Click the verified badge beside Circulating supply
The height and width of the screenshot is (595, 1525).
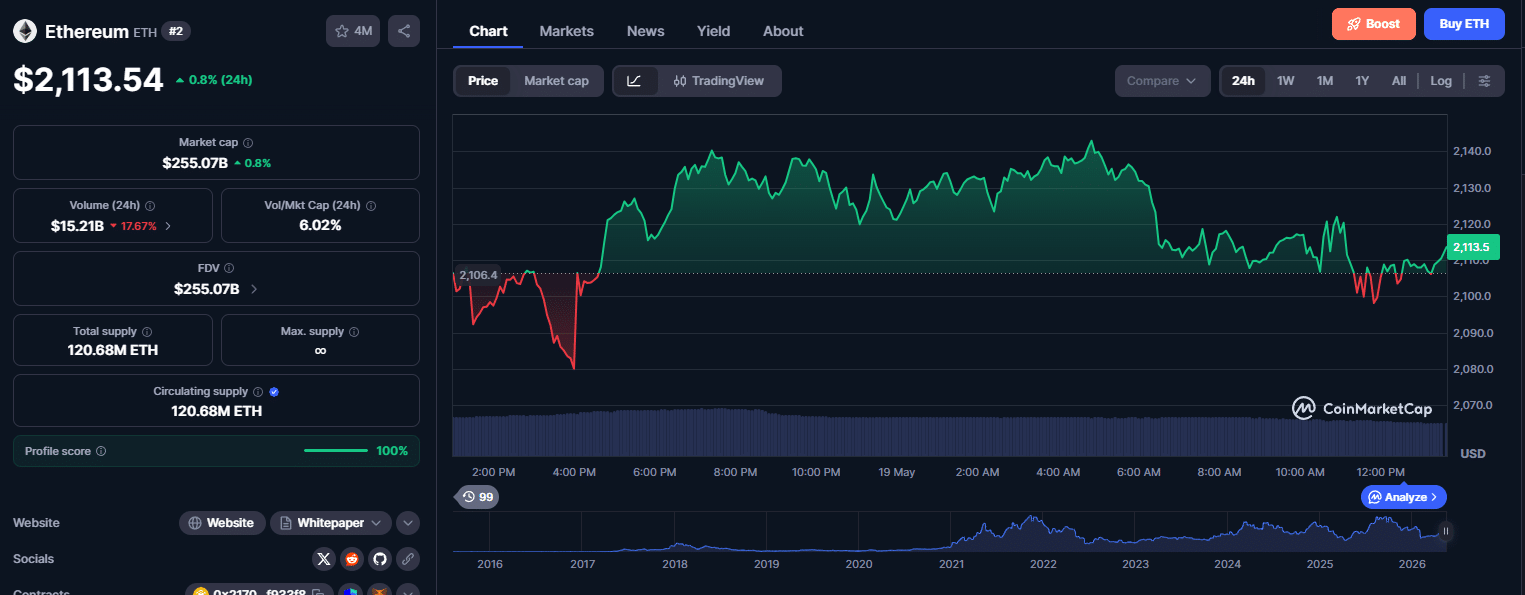pos(274,392)
